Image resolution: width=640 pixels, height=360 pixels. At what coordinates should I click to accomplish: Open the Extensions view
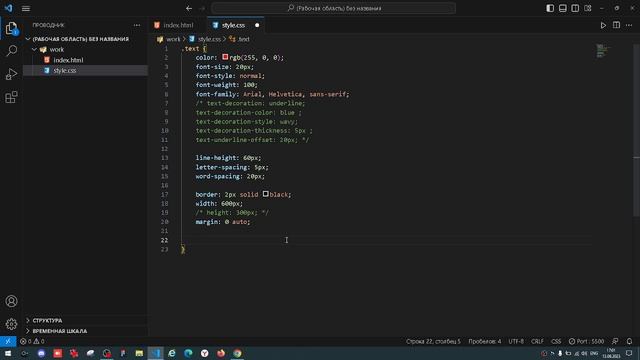[x=11, y=97]
